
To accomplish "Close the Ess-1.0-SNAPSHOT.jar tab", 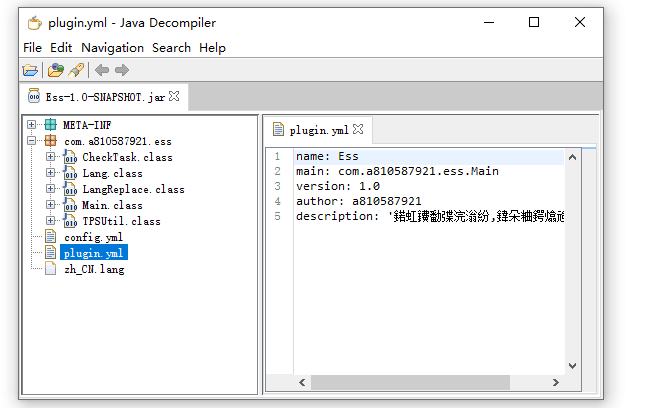I will (x=174, y=96).
